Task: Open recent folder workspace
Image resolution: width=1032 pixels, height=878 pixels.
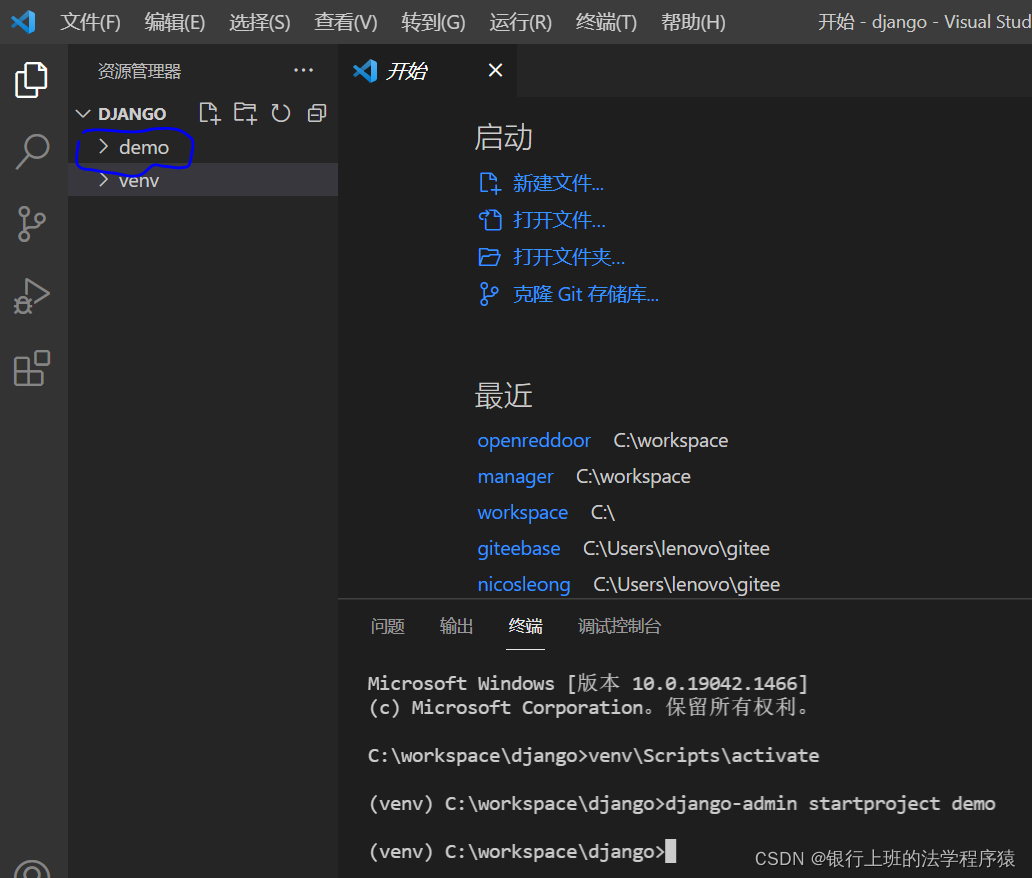Action: point(523,512)
